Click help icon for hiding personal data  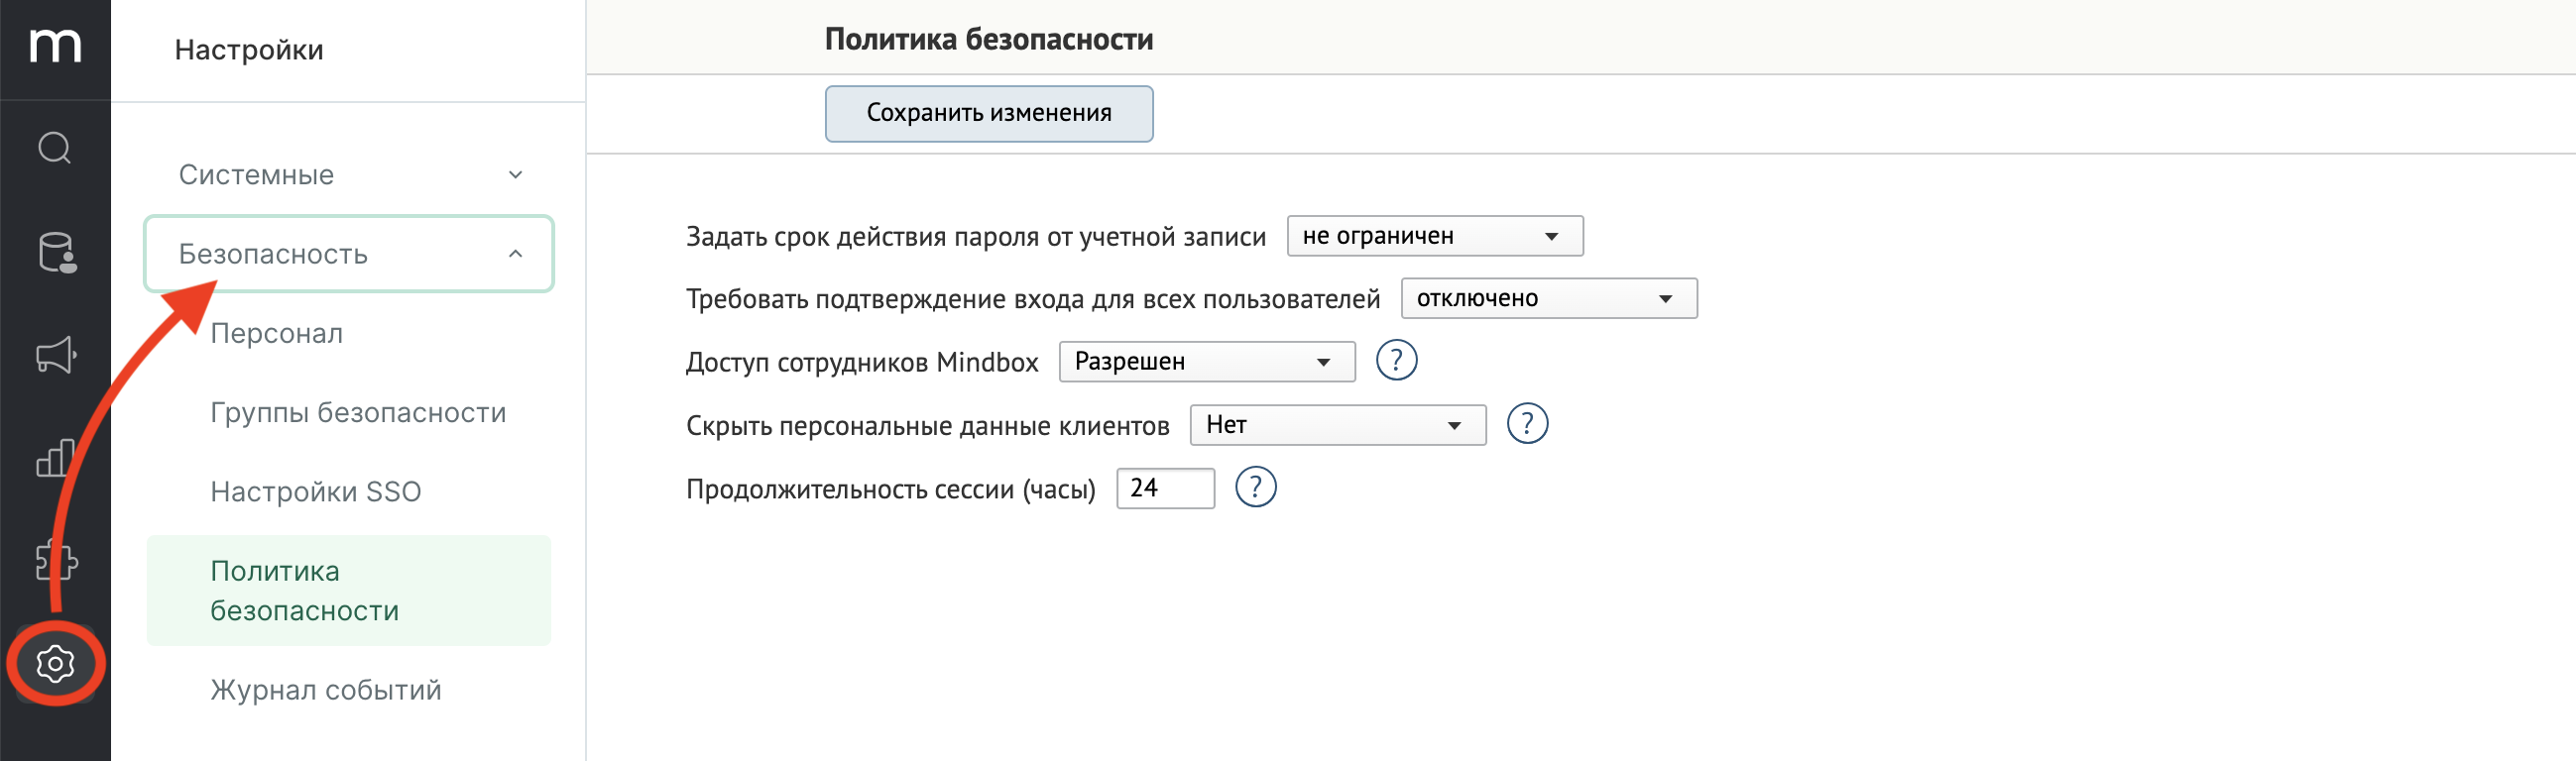(x=1527, y=424)
